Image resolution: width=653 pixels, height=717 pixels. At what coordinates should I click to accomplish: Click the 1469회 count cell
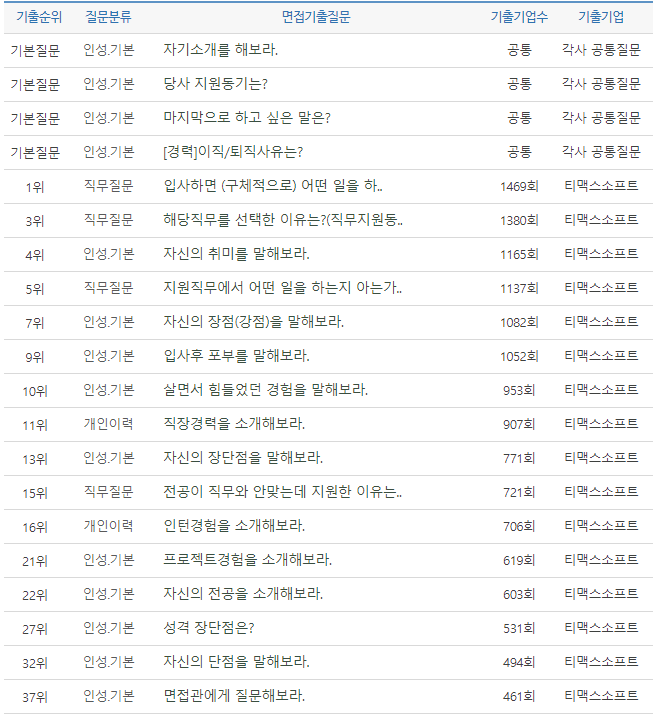(519, 186)
